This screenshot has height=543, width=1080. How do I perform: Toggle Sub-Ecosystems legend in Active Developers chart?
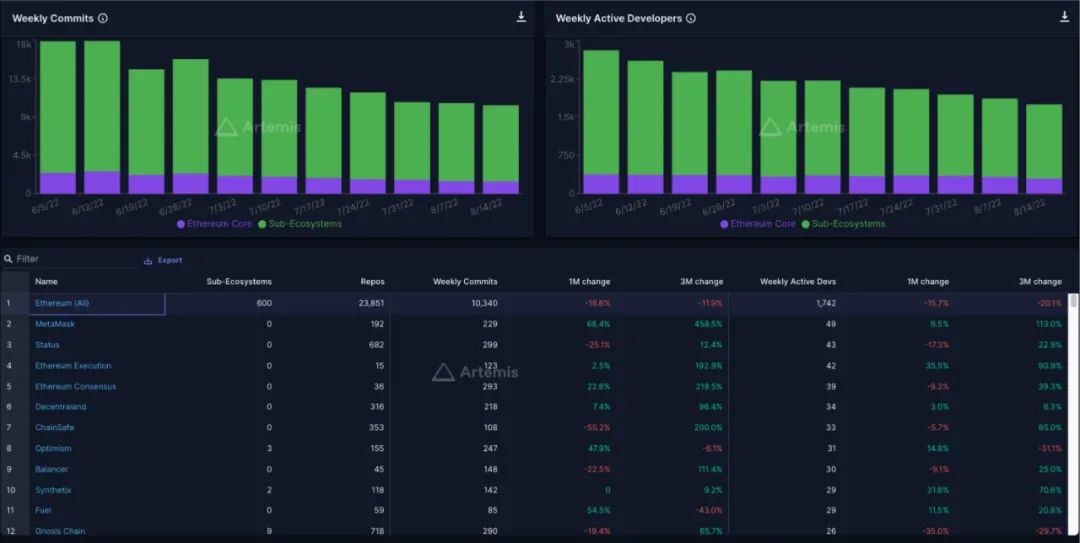pyautogui.click(x=844, y=224)
